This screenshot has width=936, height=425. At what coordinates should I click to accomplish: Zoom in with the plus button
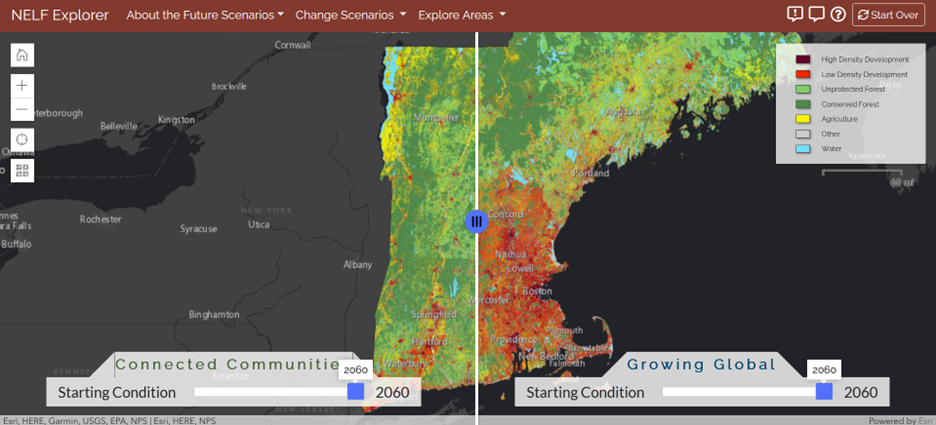tap(22, 85)
